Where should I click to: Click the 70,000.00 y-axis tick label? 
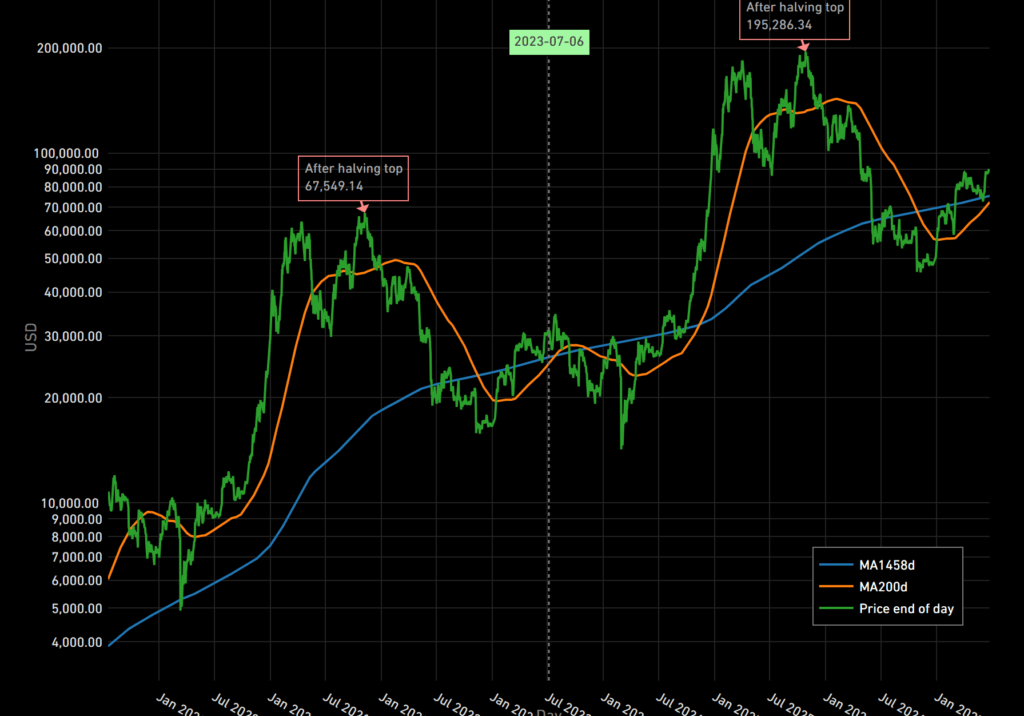tap(66, 208)
